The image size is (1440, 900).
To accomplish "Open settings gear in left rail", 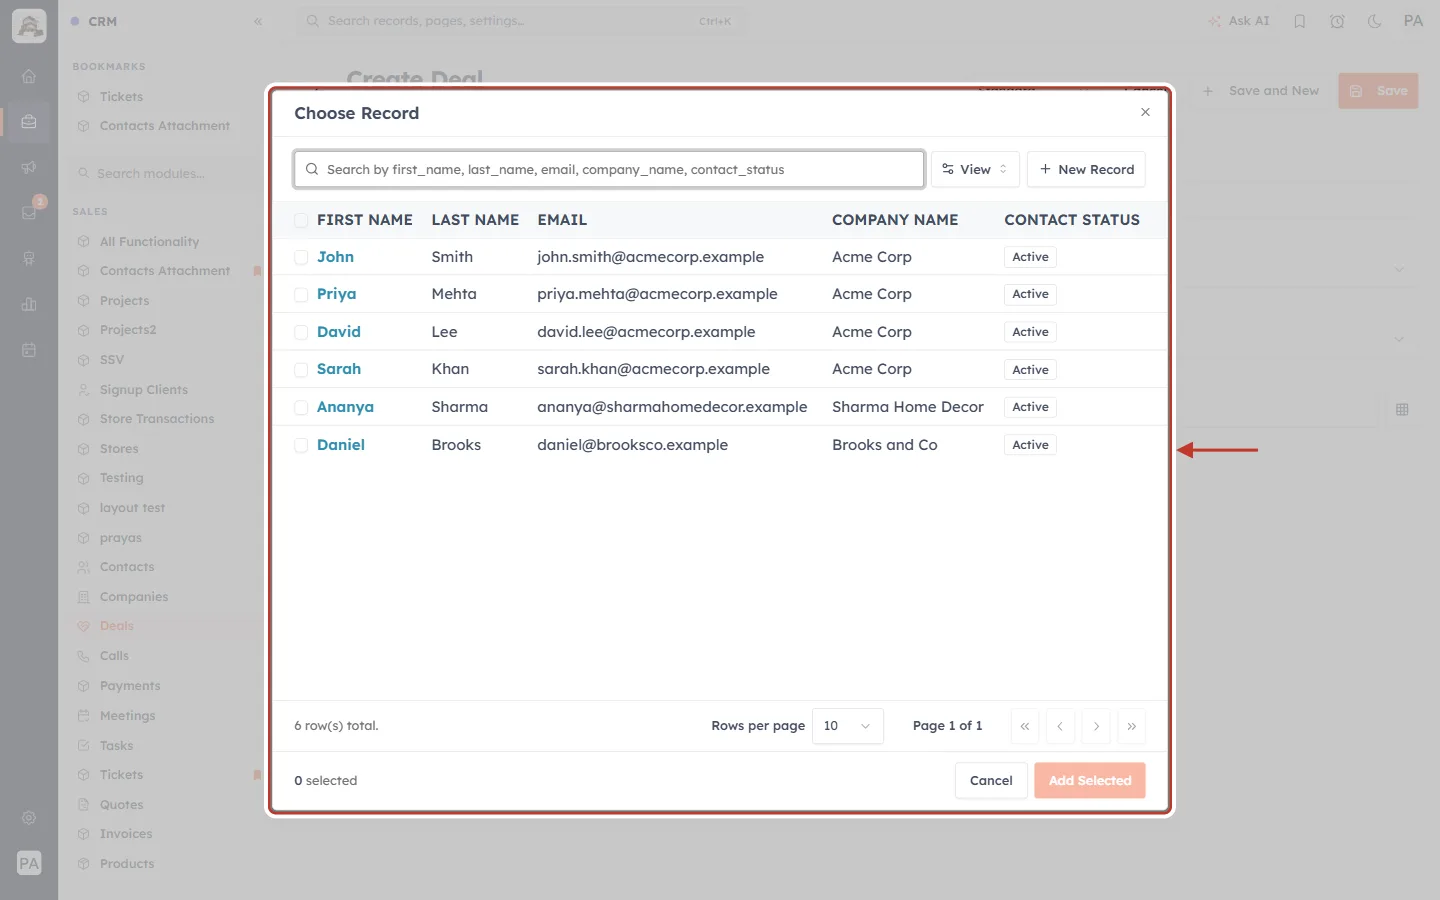I will point(29,818).
